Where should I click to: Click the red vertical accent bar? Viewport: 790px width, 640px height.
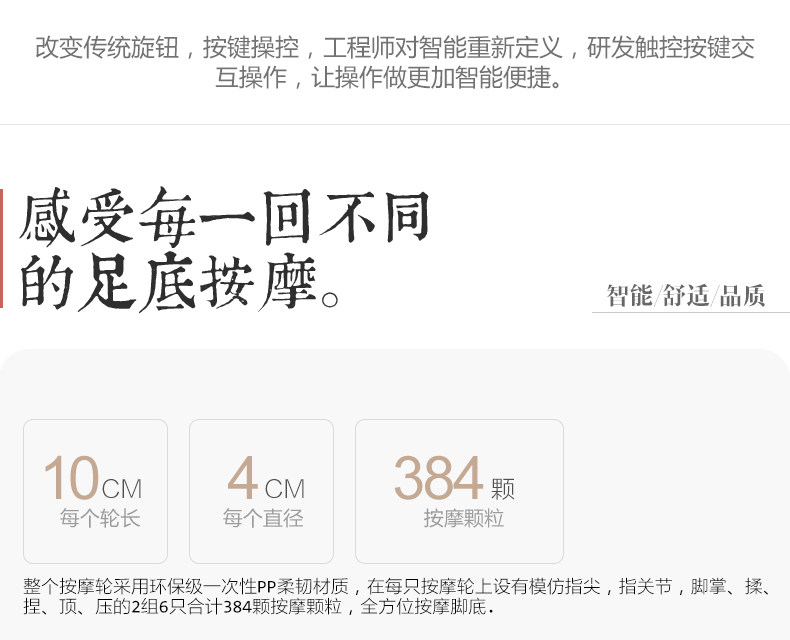(x=2, y=248)
